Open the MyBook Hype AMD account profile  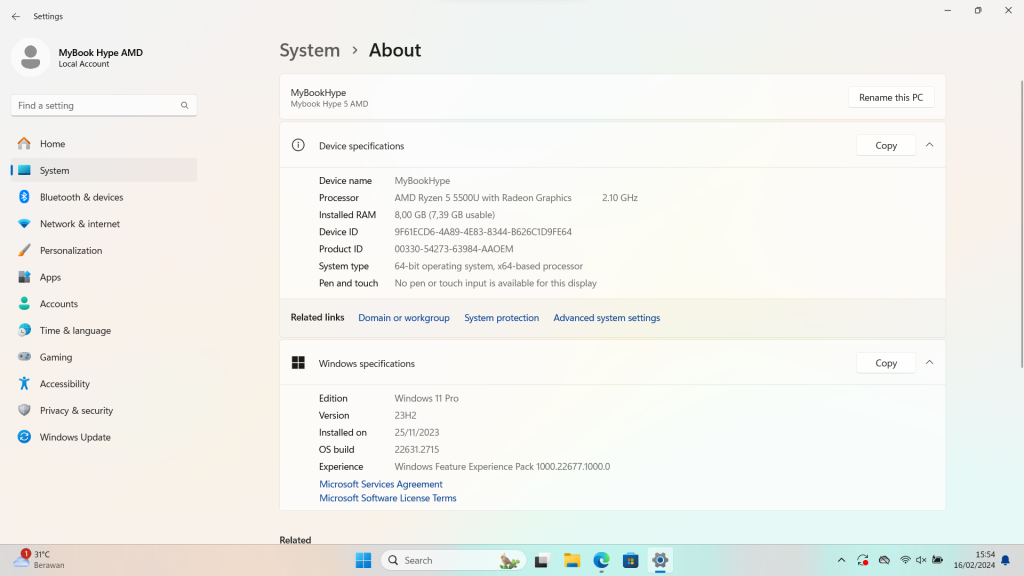(78, 57)
